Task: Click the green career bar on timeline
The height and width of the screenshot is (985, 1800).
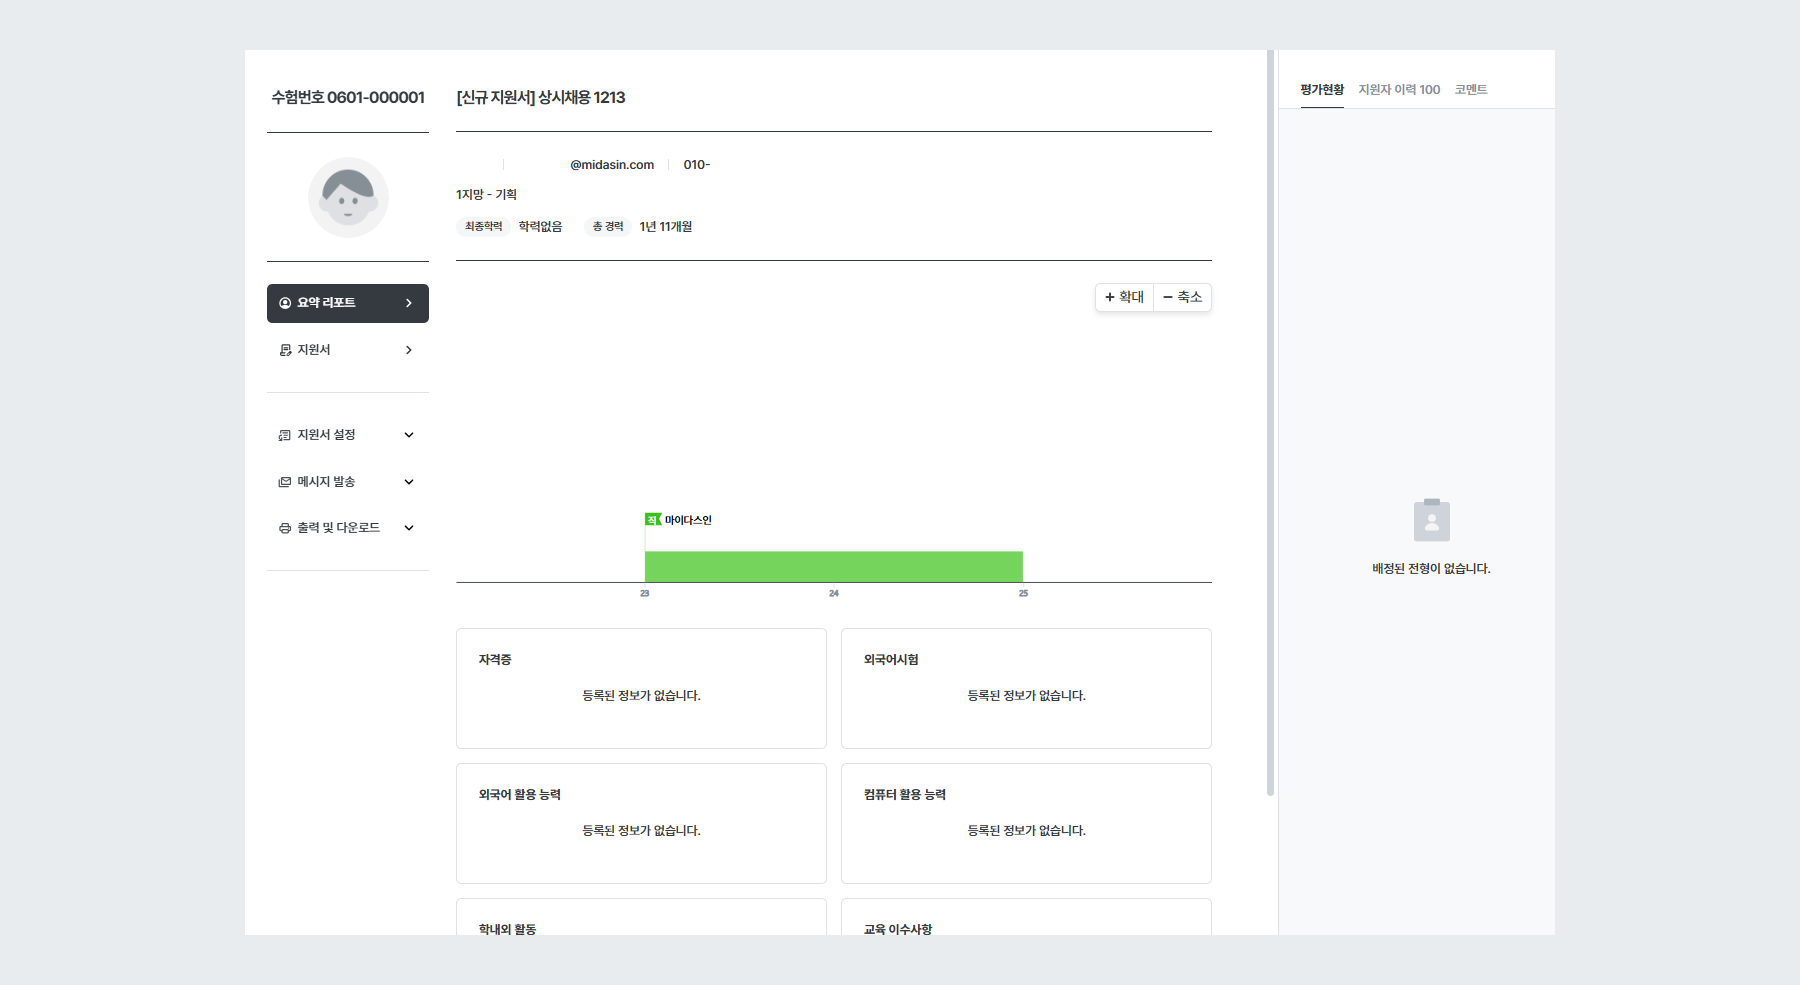Action: click(x=834, y=566)
